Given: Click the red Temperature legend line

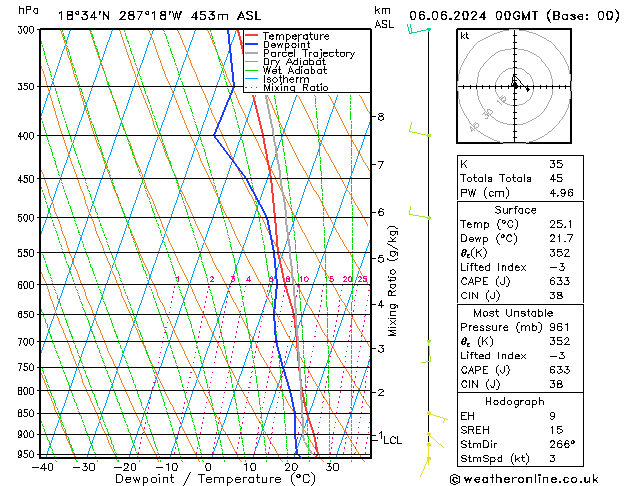Looking at the screenshot, I should click(251, 36).
